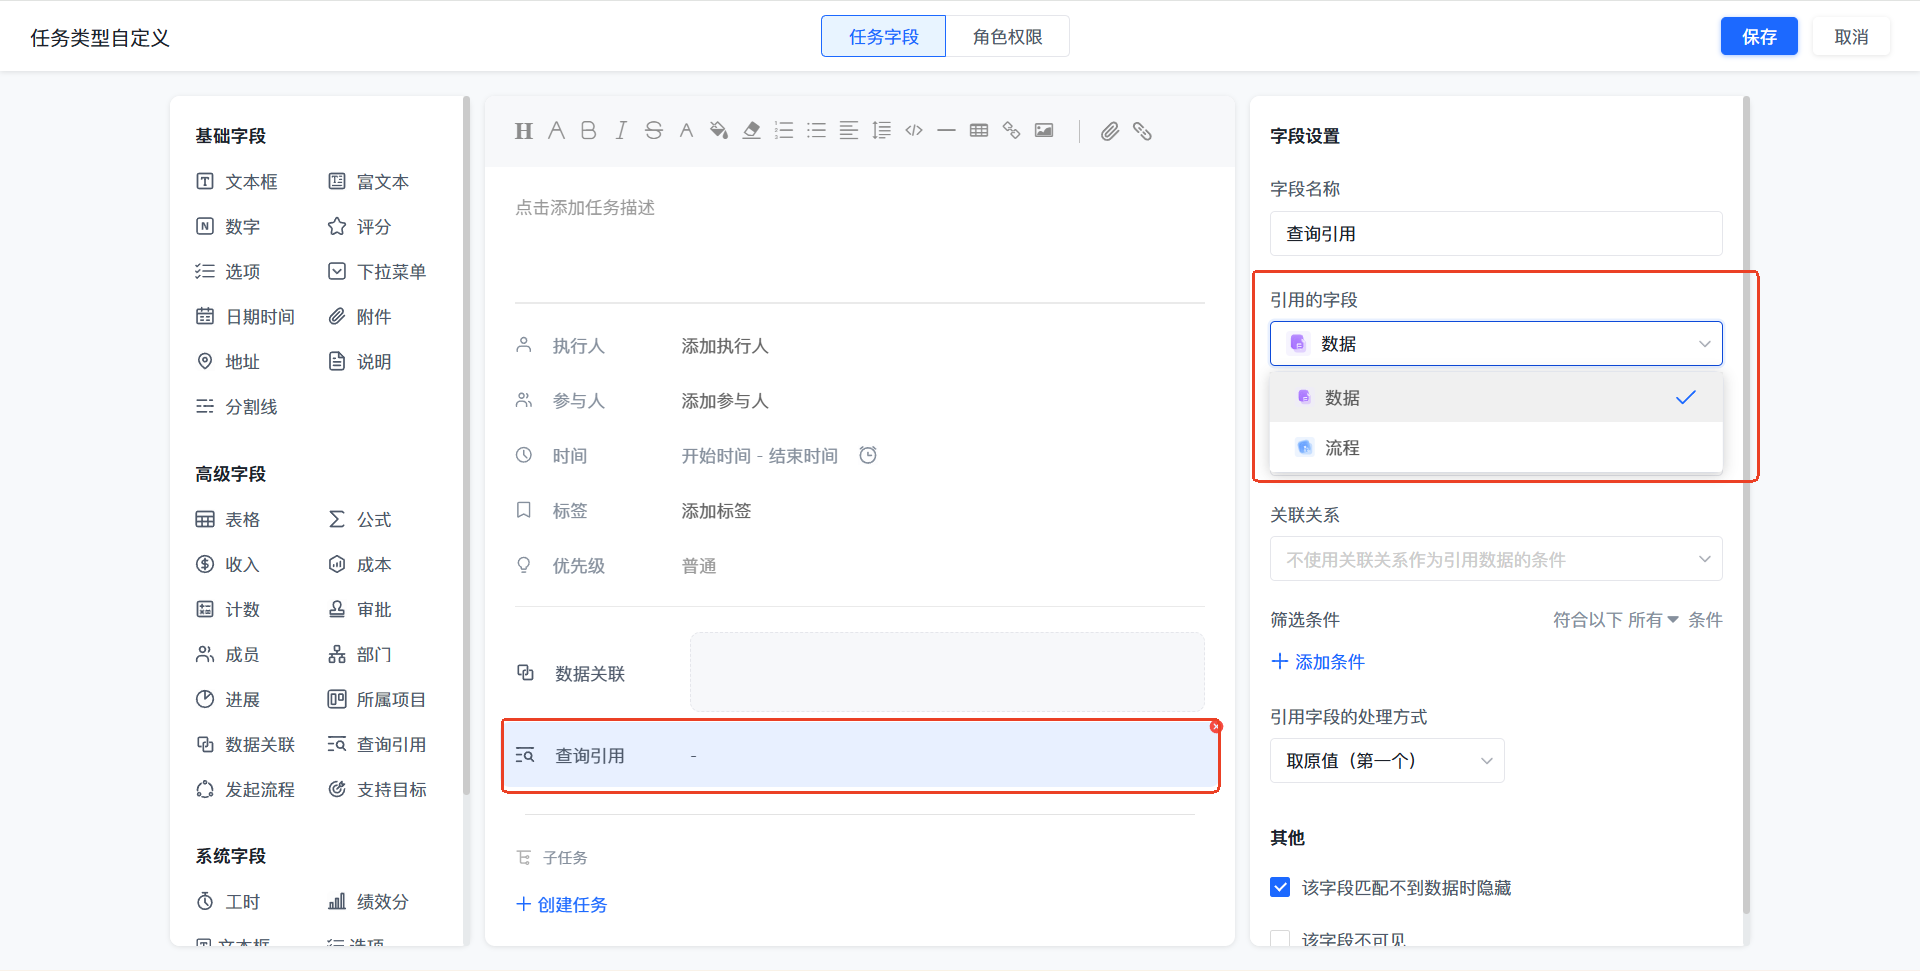Select 数据 option in dropdown list
Viewport: 1920px width, 971px height.
pyautogui.click(x=1496, y=397)
